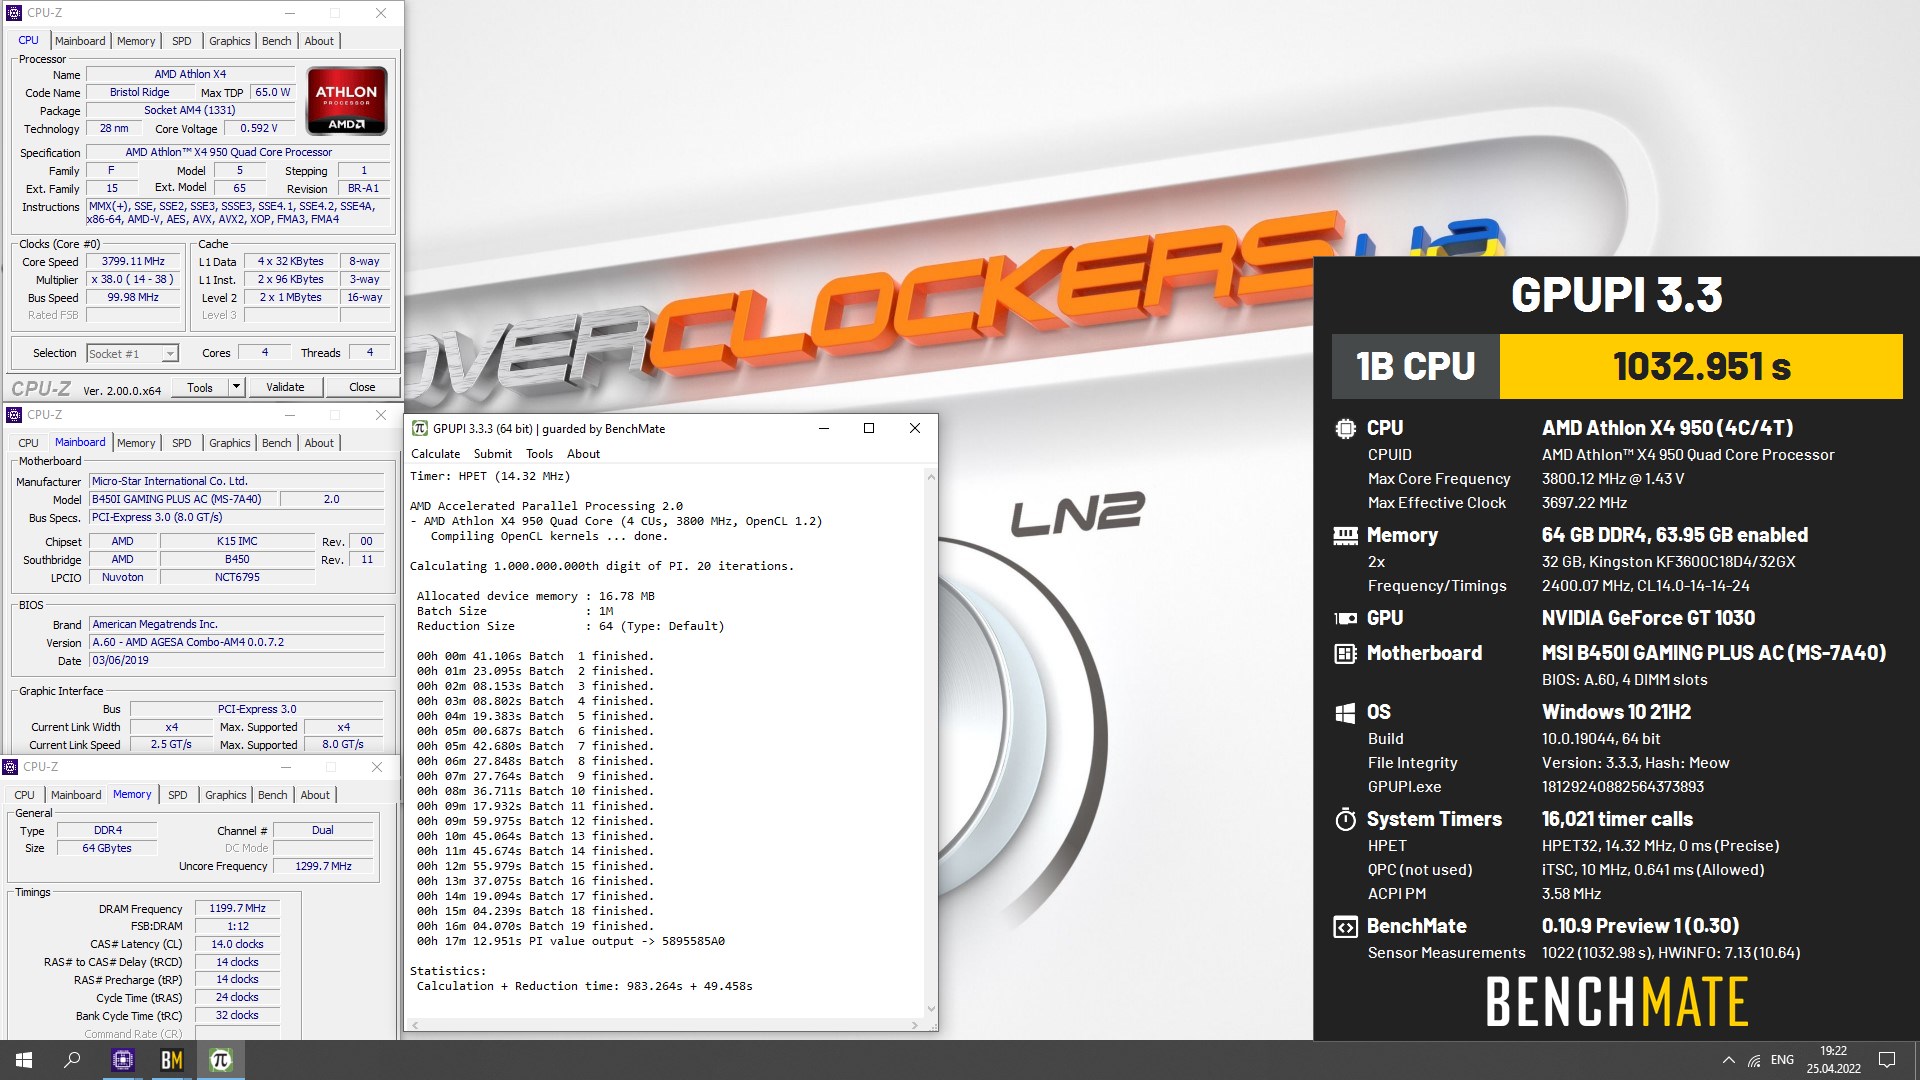Click GPUPI vertical scrollbar down arrow

point(931,1009)
